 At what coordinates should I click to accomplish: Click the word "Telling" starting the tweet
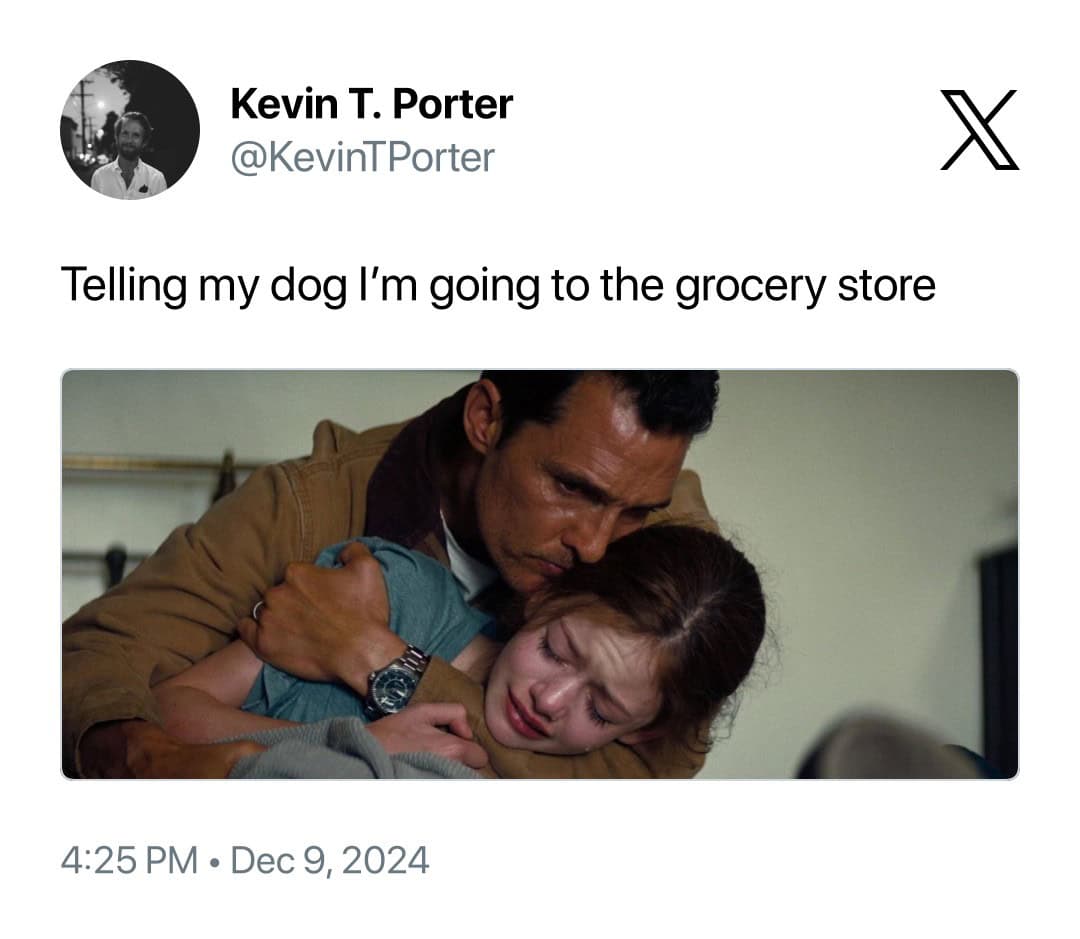[124, 285]
